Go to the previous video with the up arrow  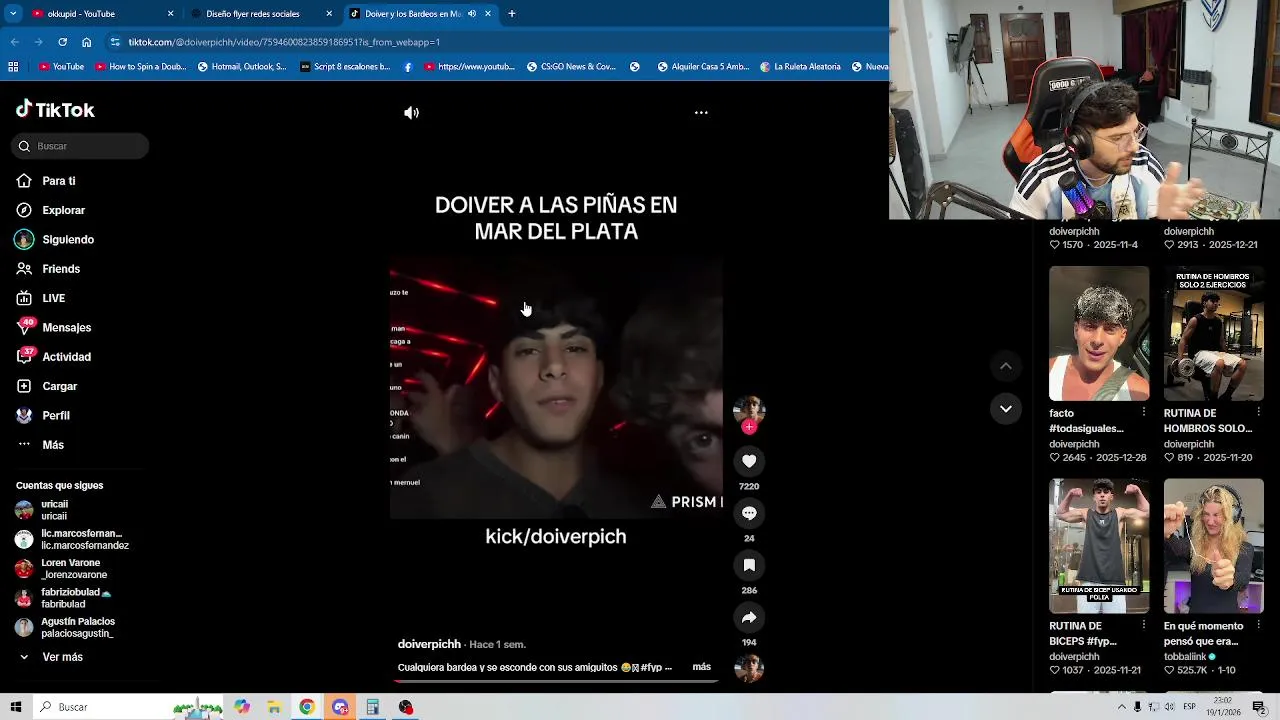pos(1006,366)
